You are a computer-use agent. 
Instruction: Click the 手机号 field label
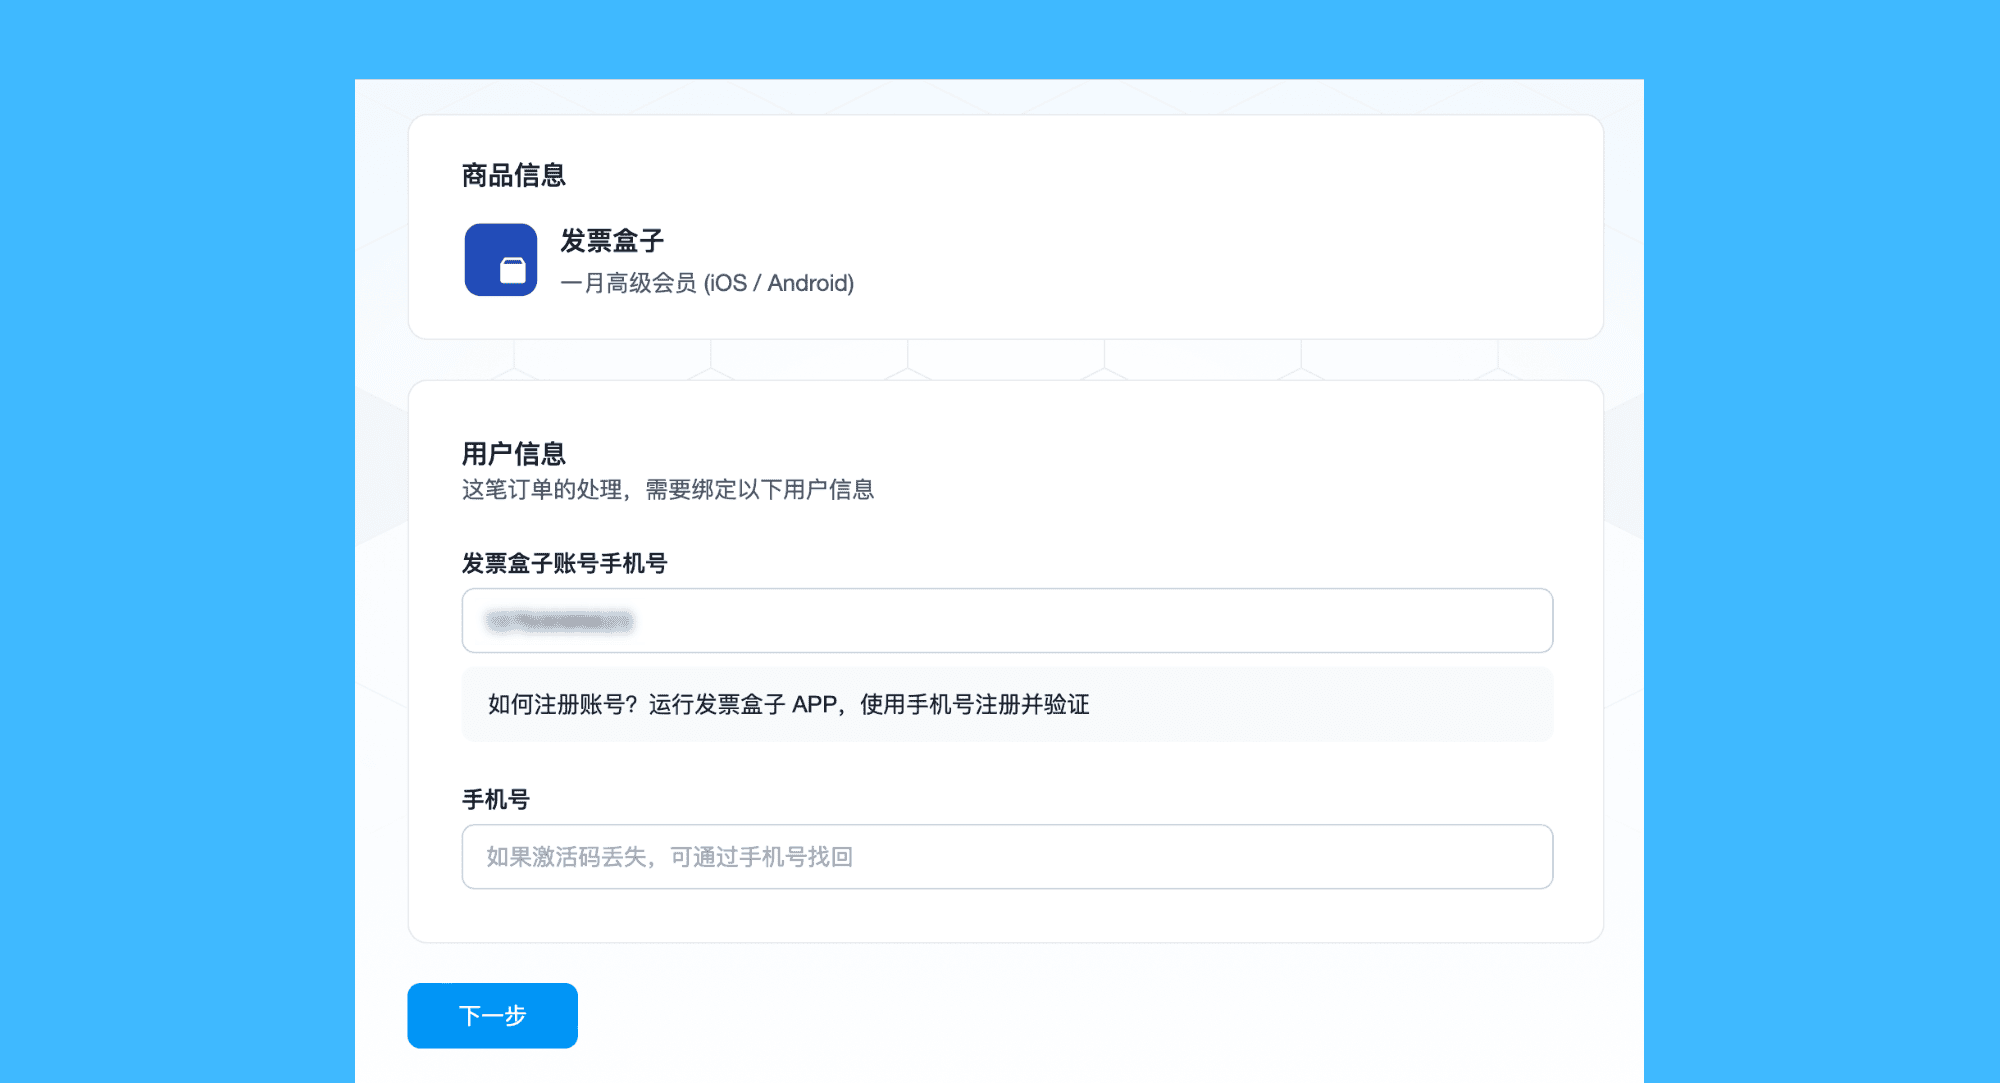click(495, 800)
